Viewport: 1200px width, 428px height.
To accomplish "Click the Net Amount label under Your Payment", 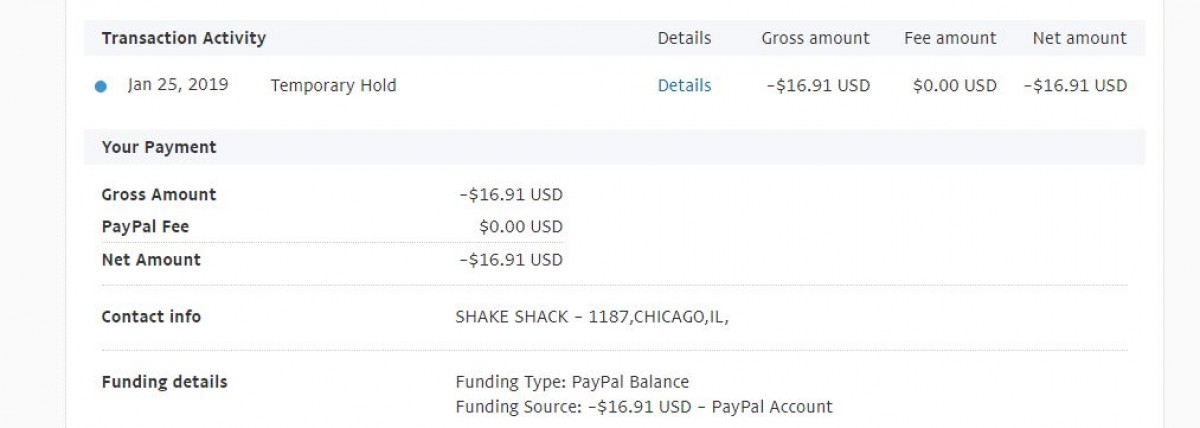I will [151, 259].
